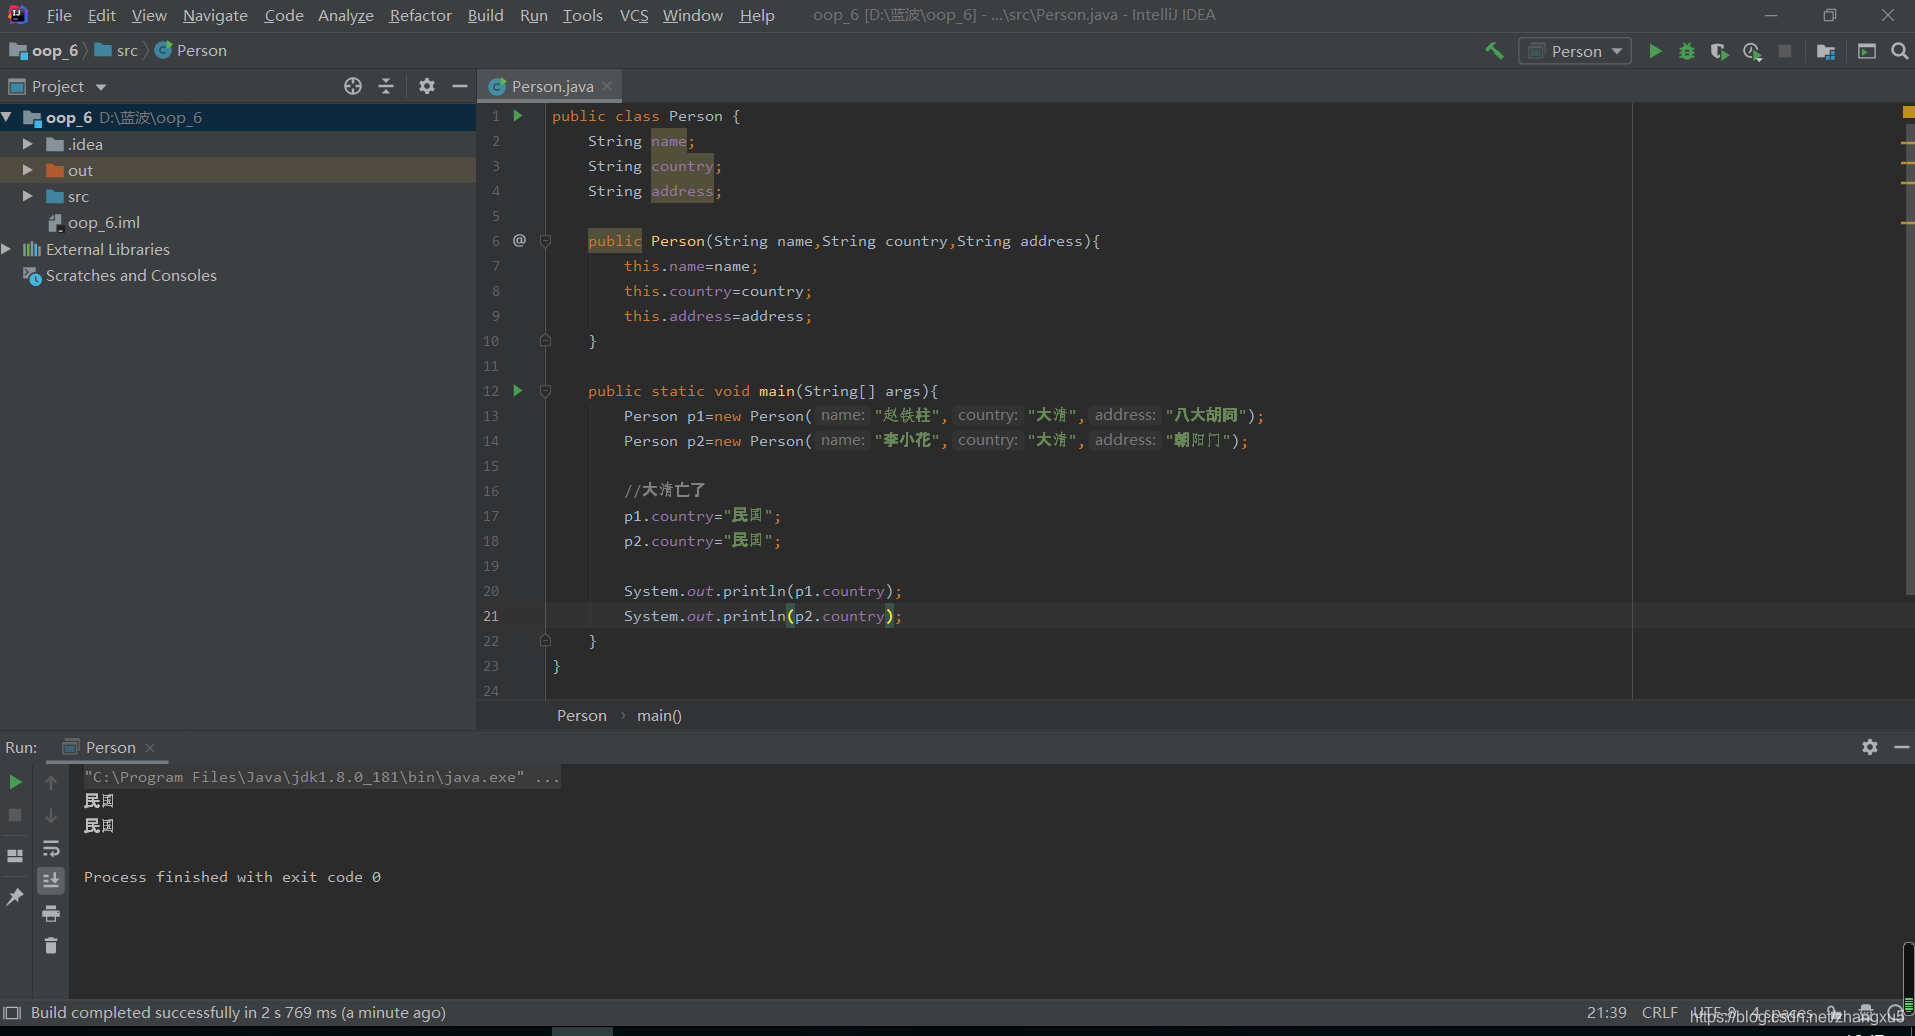Select the Person tab in the Run panel
The image size is (1915, 1036).
click(x=110, y=747)
